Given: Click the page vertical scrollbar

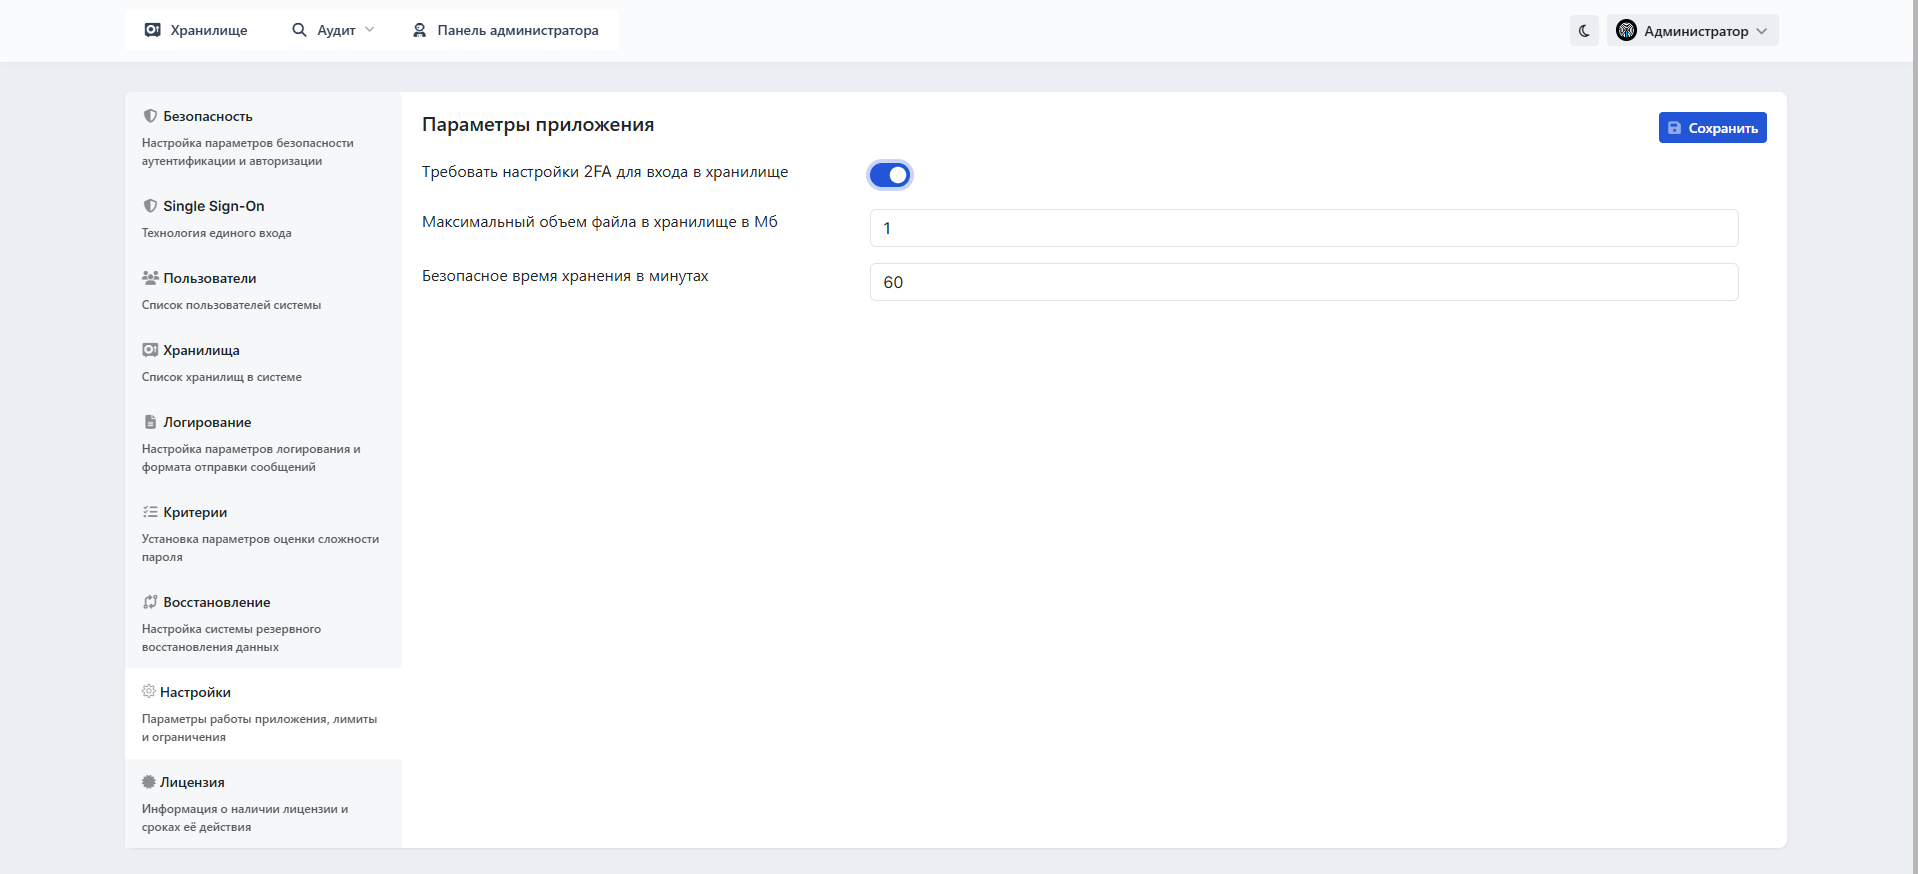Looking at the screenshot, I should 1914,437.
